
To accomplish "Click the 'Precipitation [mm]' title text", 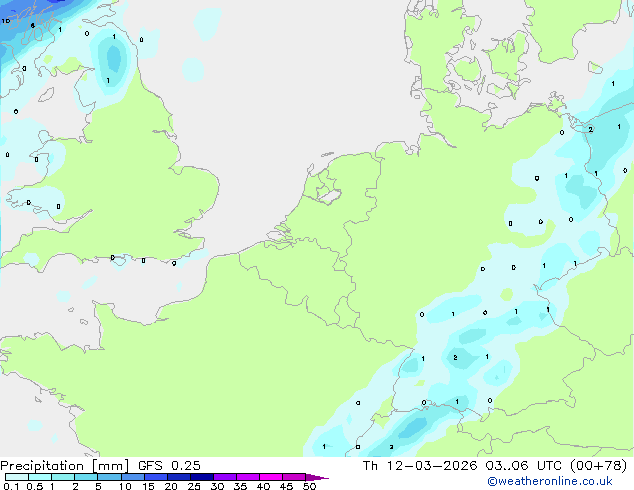I will tap(64, 466).
